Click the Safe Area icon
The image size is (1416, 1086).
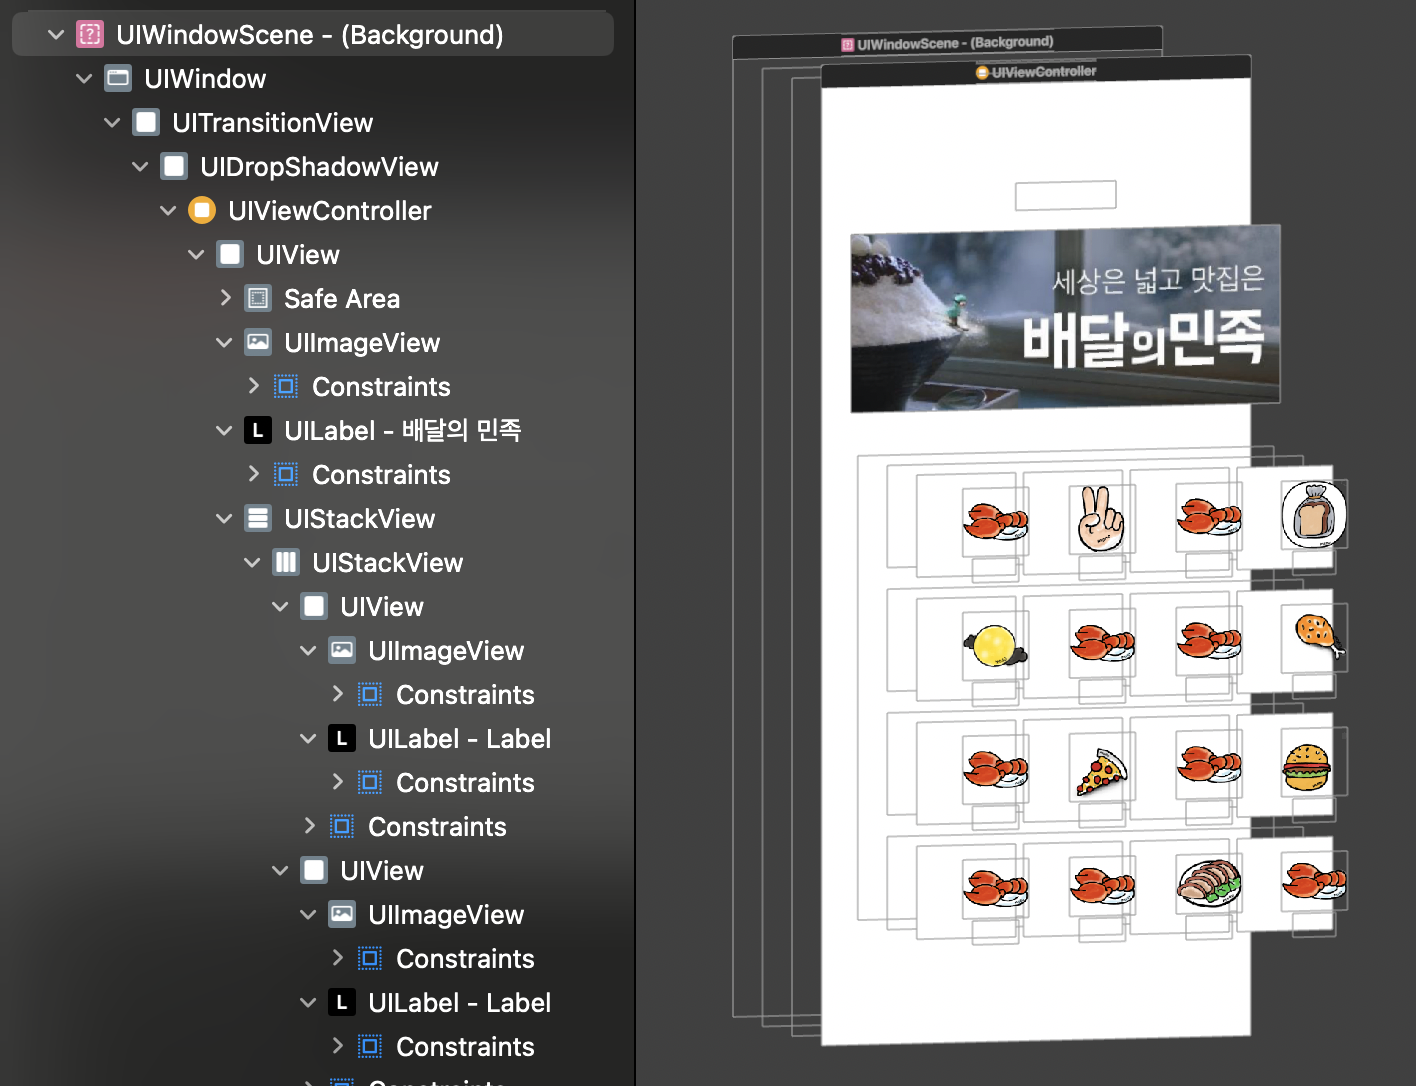(x=258, y=299)
